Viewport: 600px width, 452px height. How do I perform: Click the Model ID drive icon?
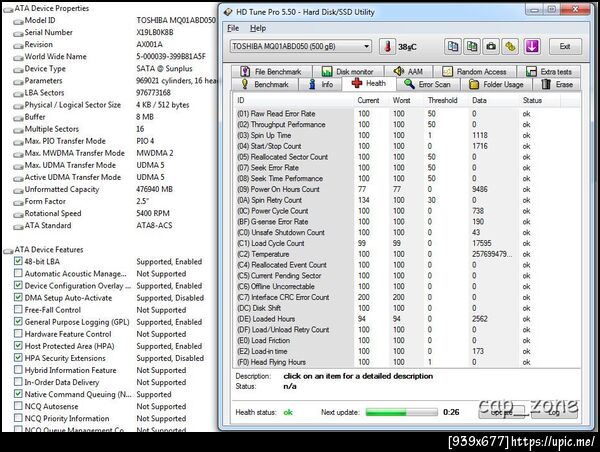tap(18, 22)
